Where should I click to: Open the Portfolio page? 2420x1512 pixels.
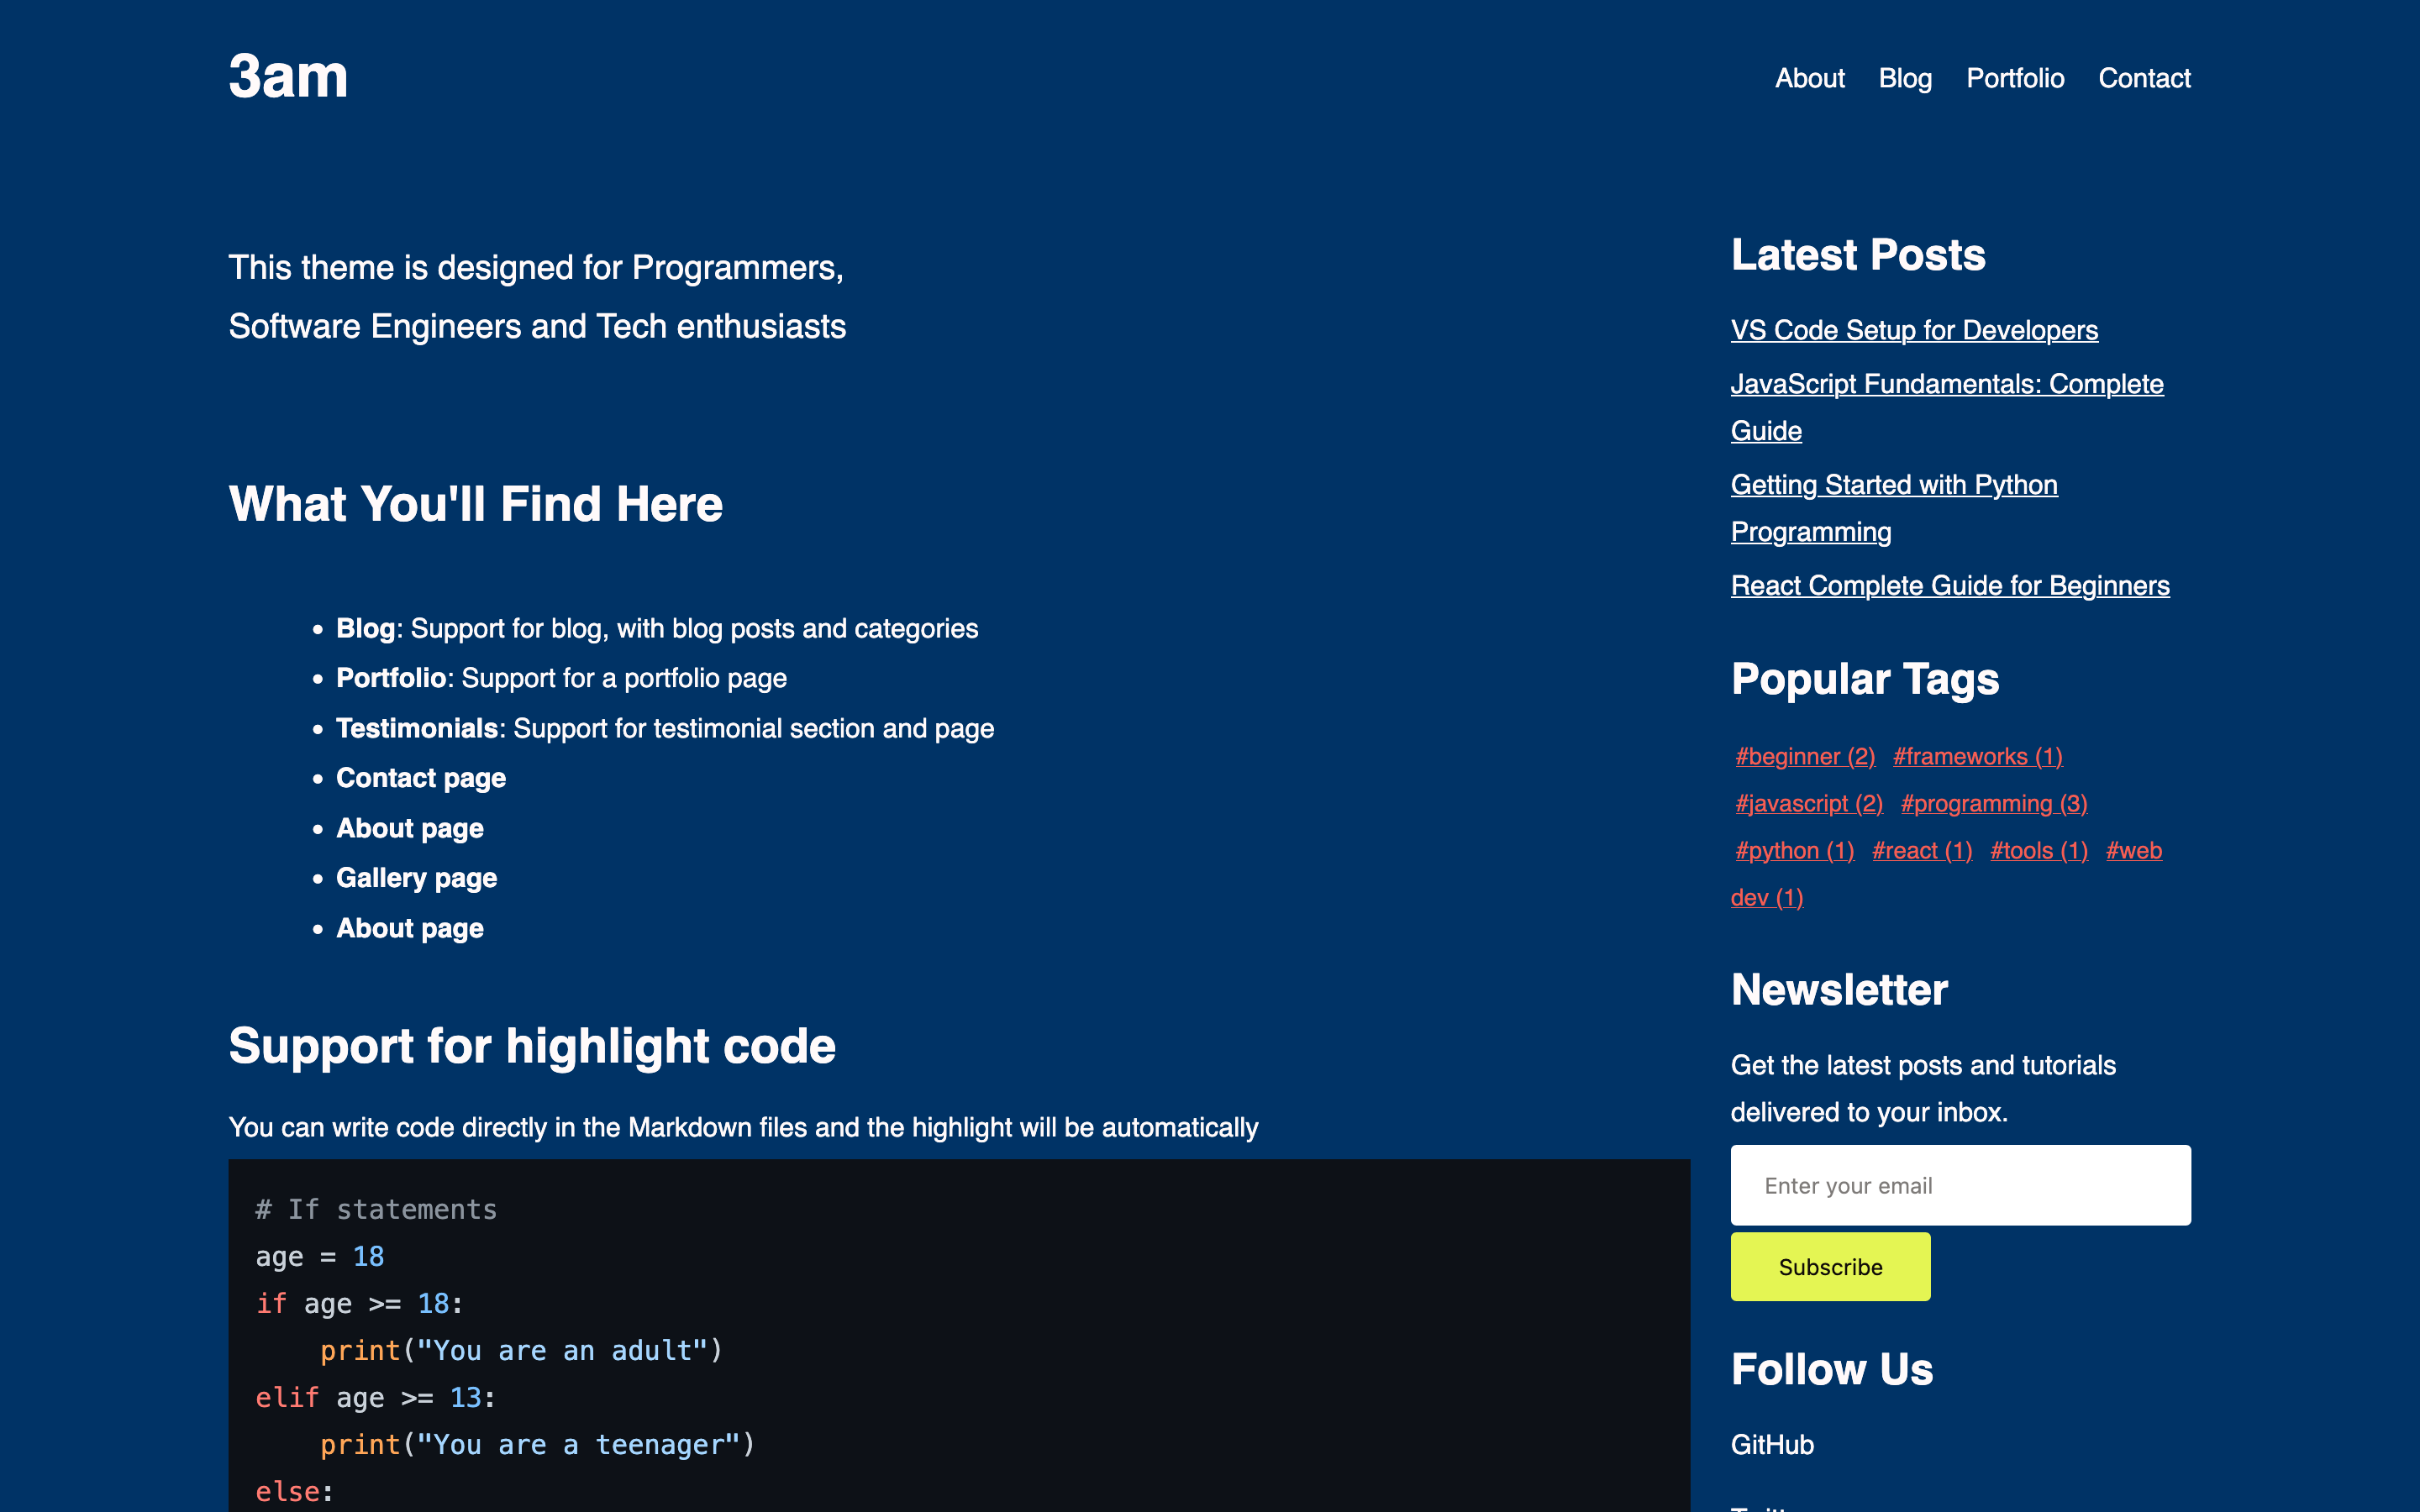click(x=2015, y=78)
